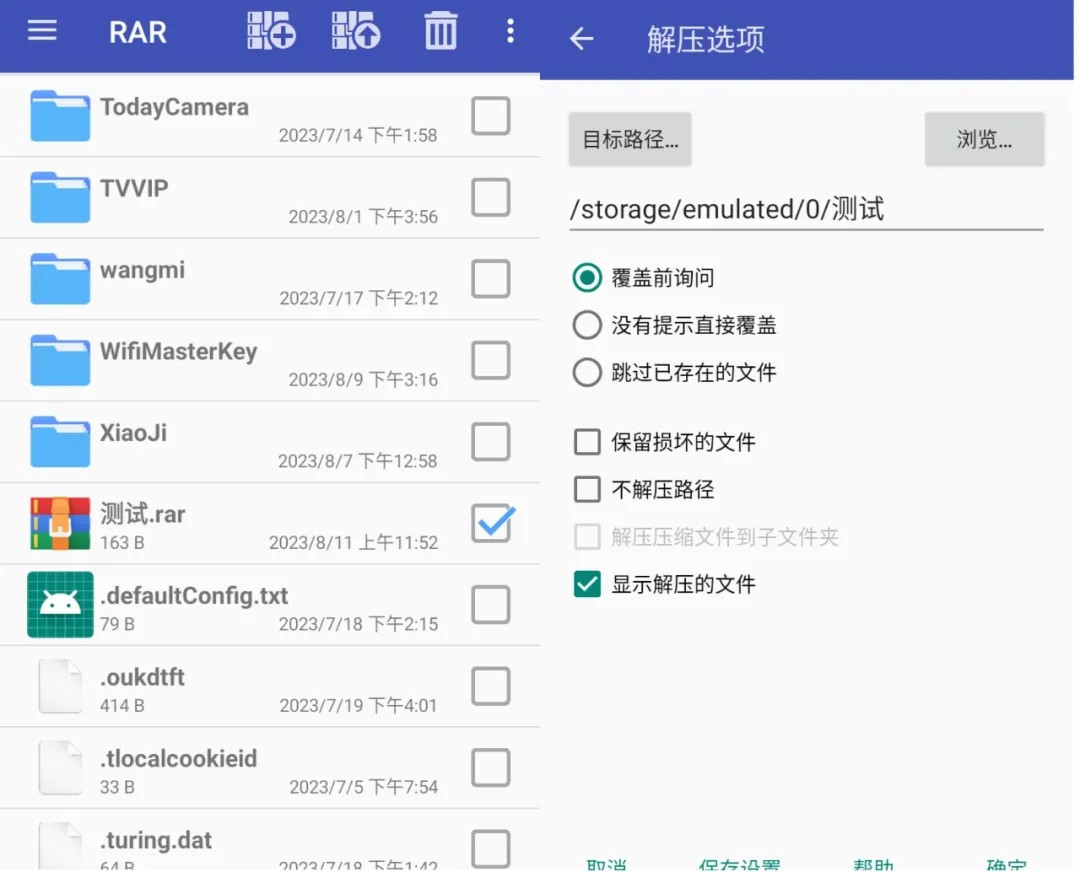Tap the add files to archive icon
1080x872 pixels.
tap(271, 31)
